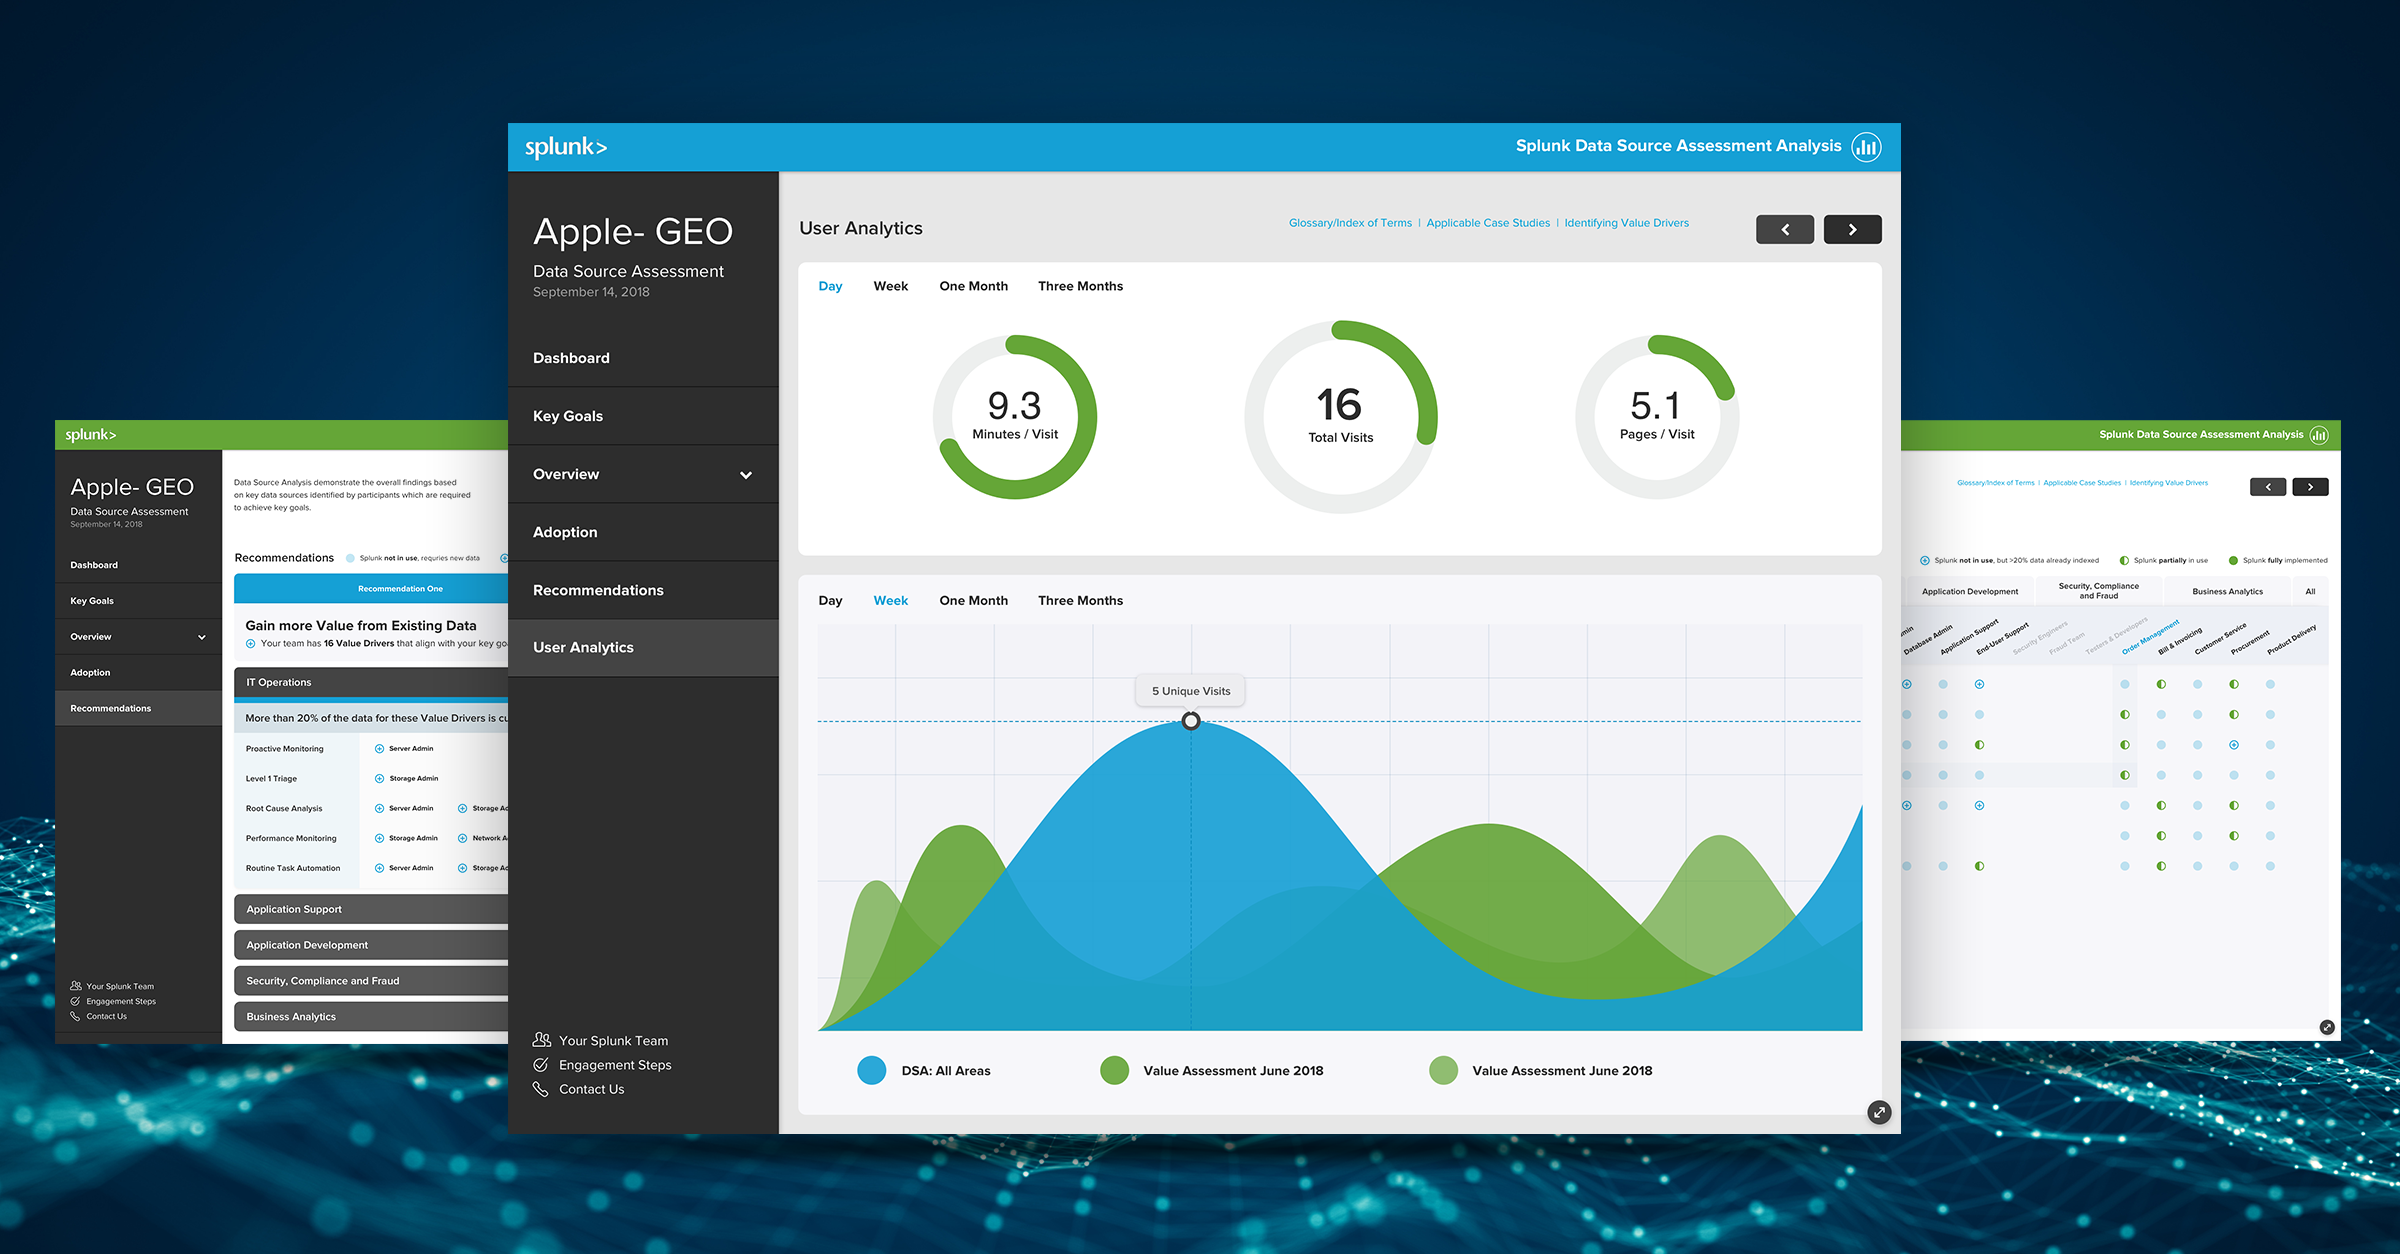The image size is (2400, 1254).
Task: Open Contact Us in left window sidebar
Action: 98,1016
